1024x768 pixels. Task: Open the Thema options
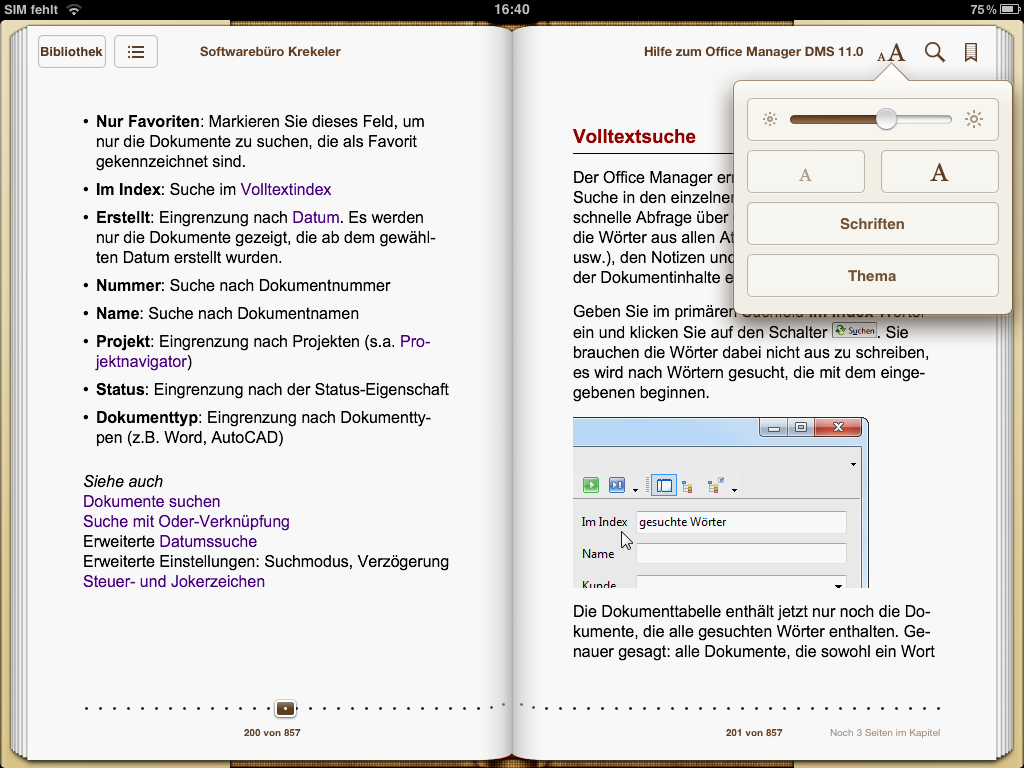click(x=872, y=276)
